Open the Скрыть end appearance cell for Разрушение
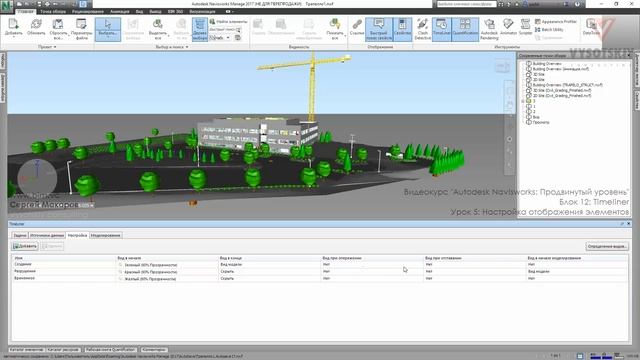 pyautogui.click(x=269, y=272)
